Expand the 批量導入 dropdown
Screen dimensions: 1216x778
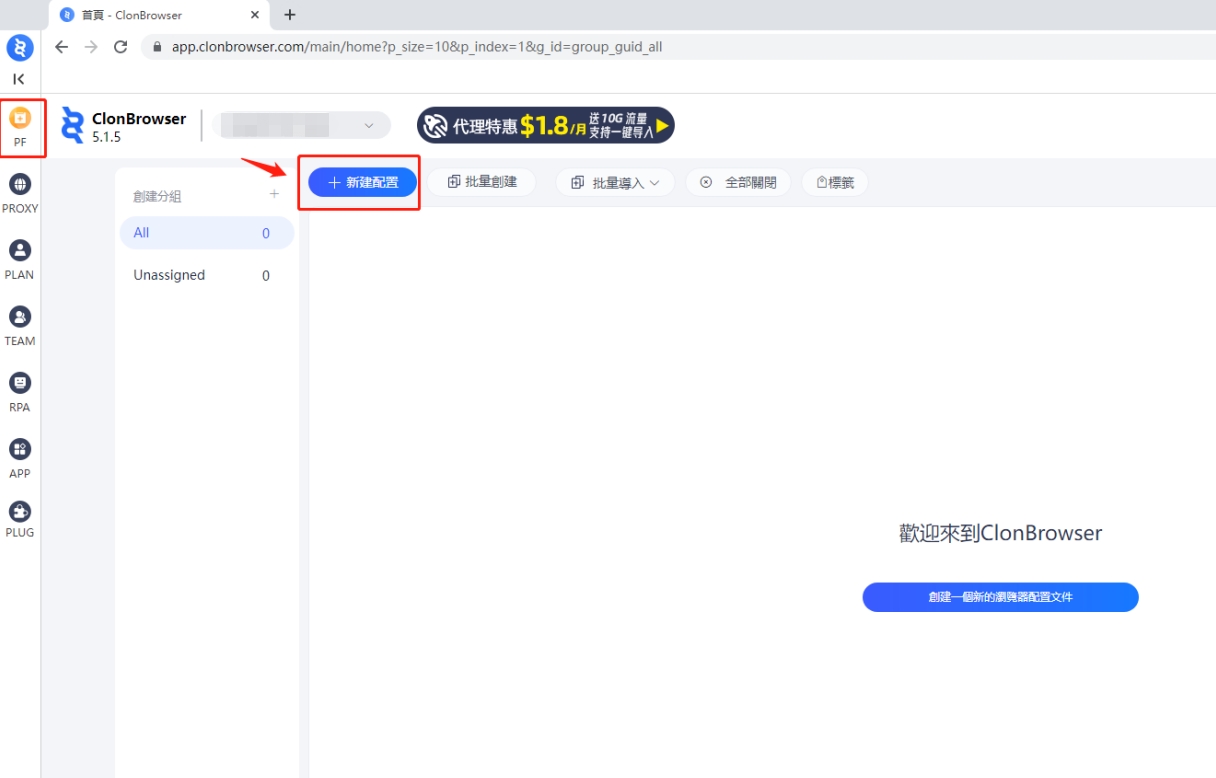point(615,183)
